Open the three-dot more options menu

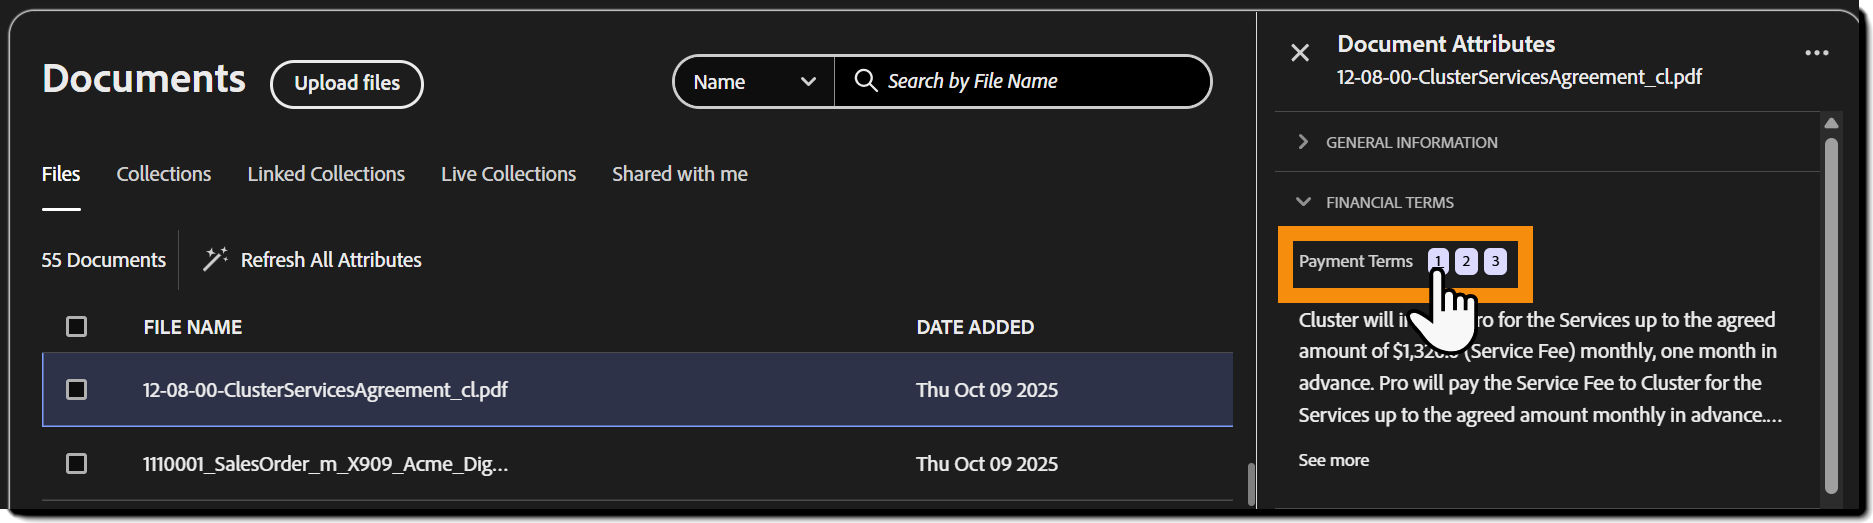[x=1816, y=53]
